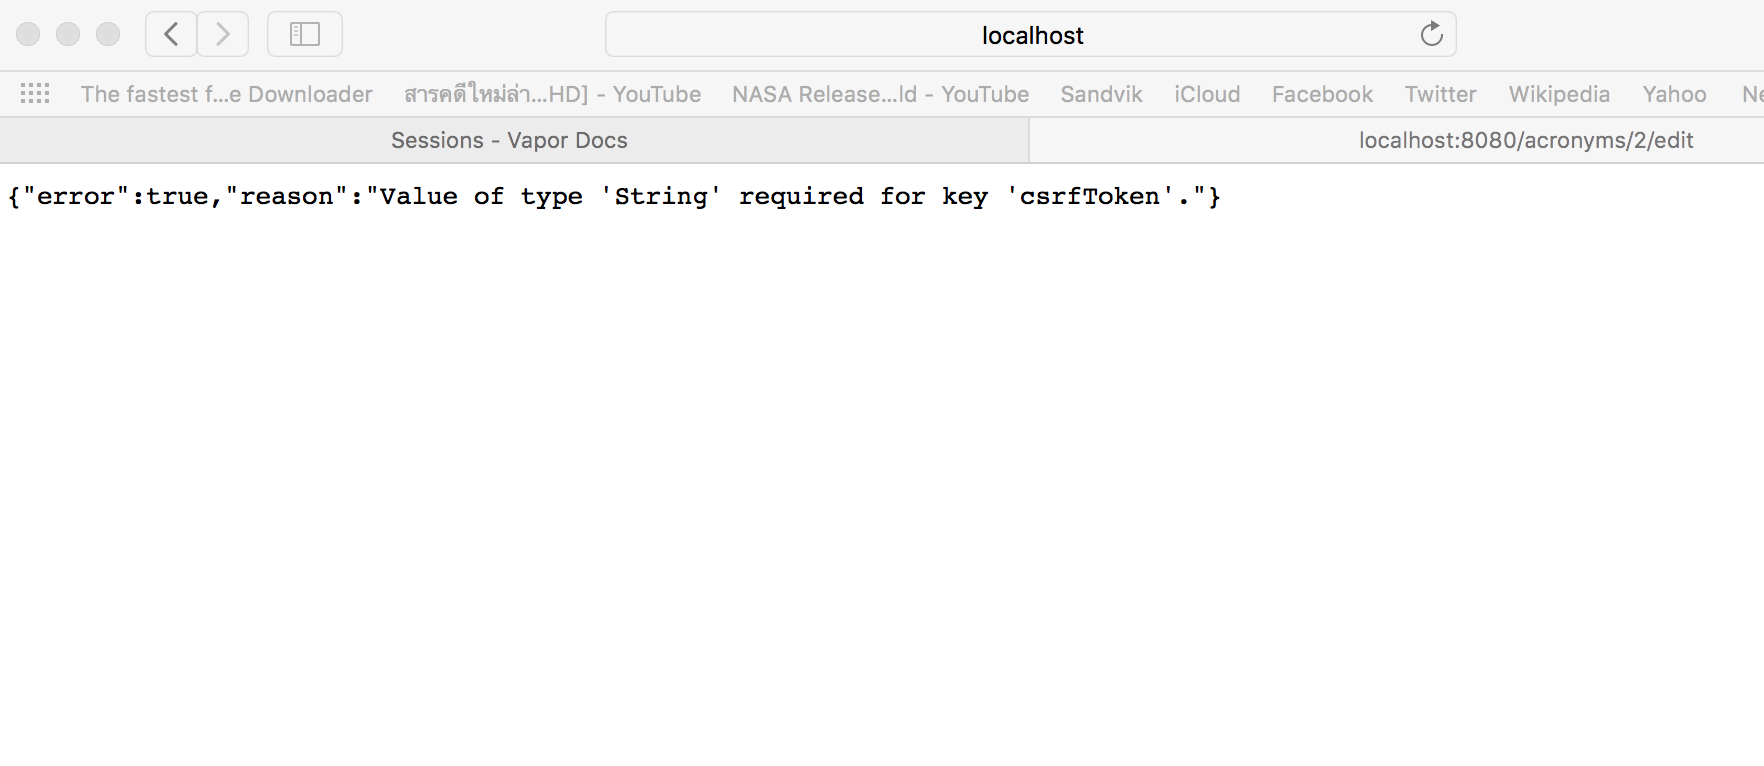
Task: Go back with the back arrow button
Action: (x=171, y=35)
